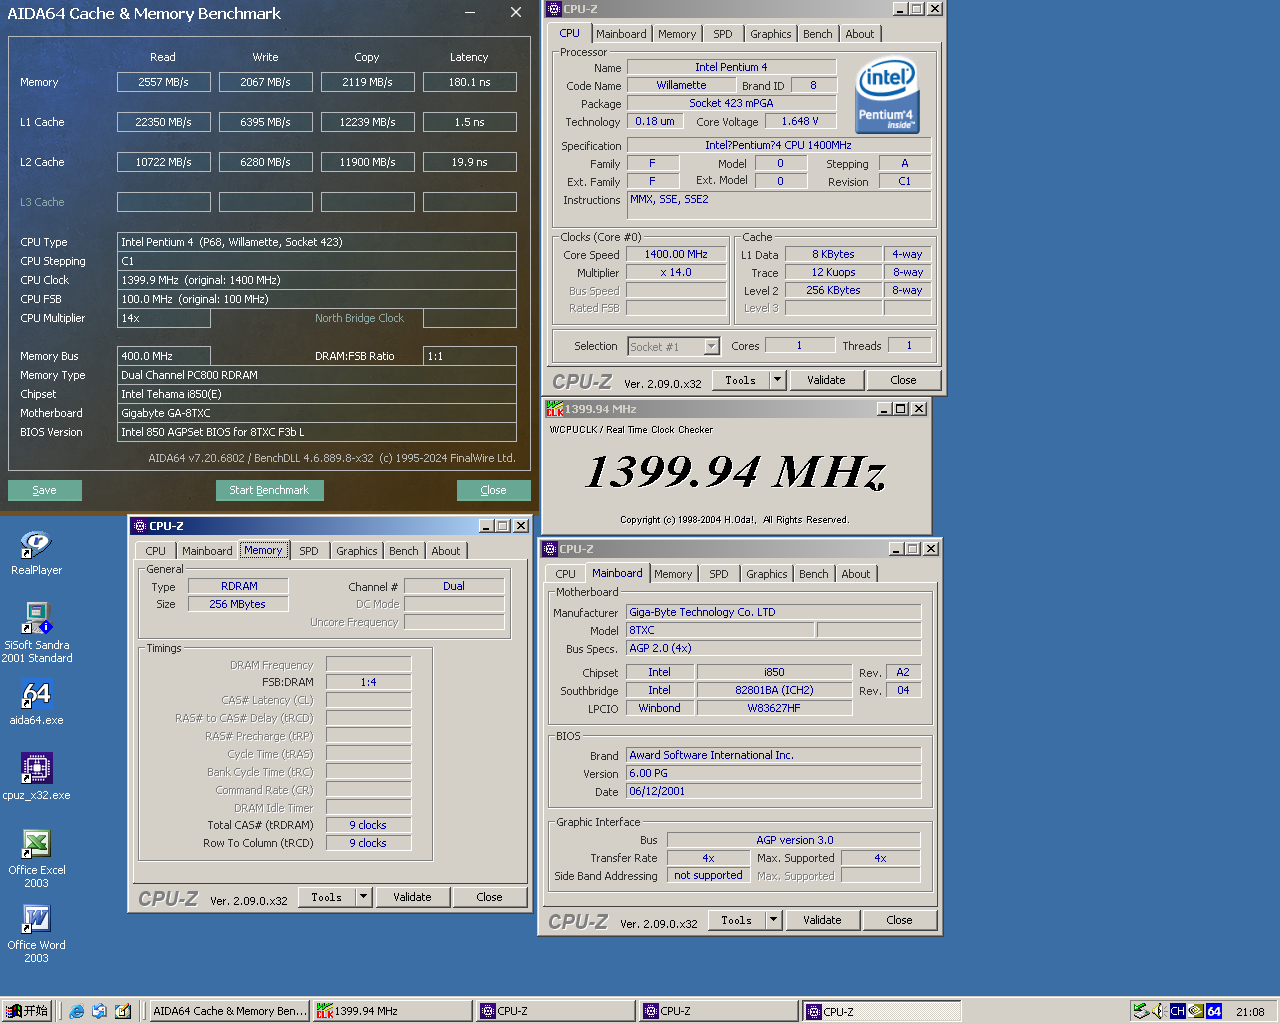Select the Office Word 2003 shortcut
Screen dimensions: 1280x1024
point(36,933)
